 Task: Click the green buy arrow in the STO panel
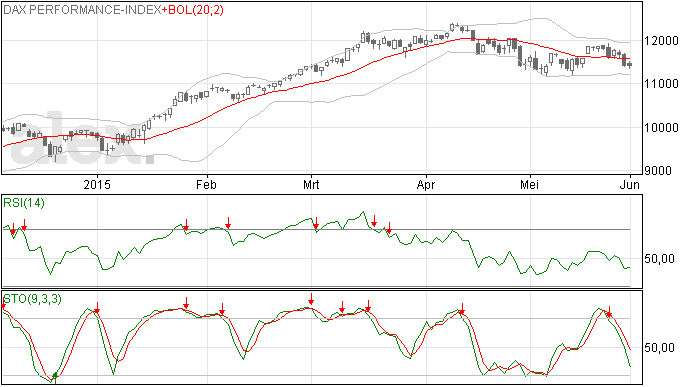55,376
